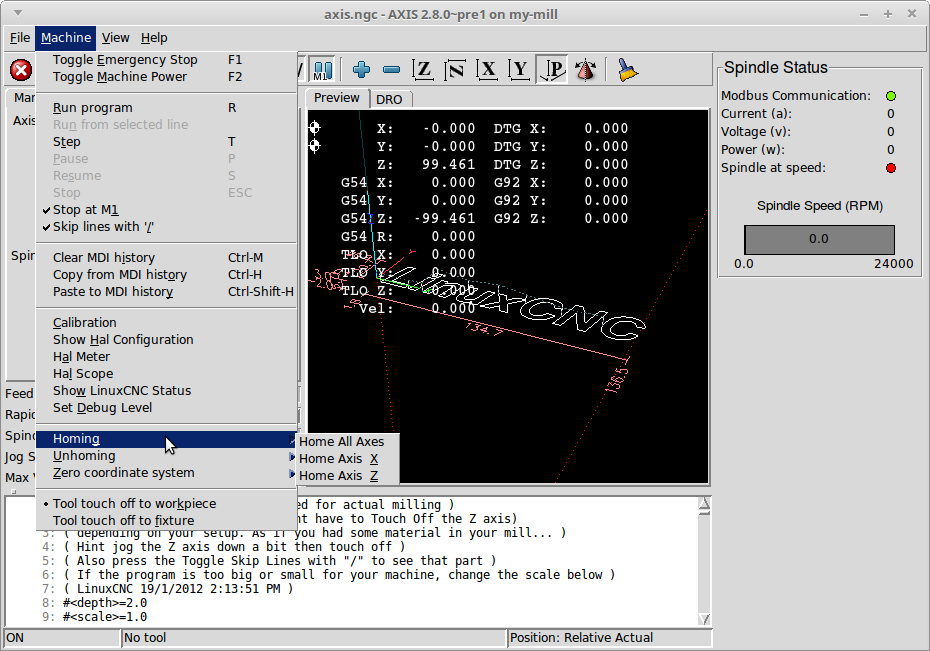The image size is (930, 651).
Task: Switch to side X view icon
Action: point(487,70)
